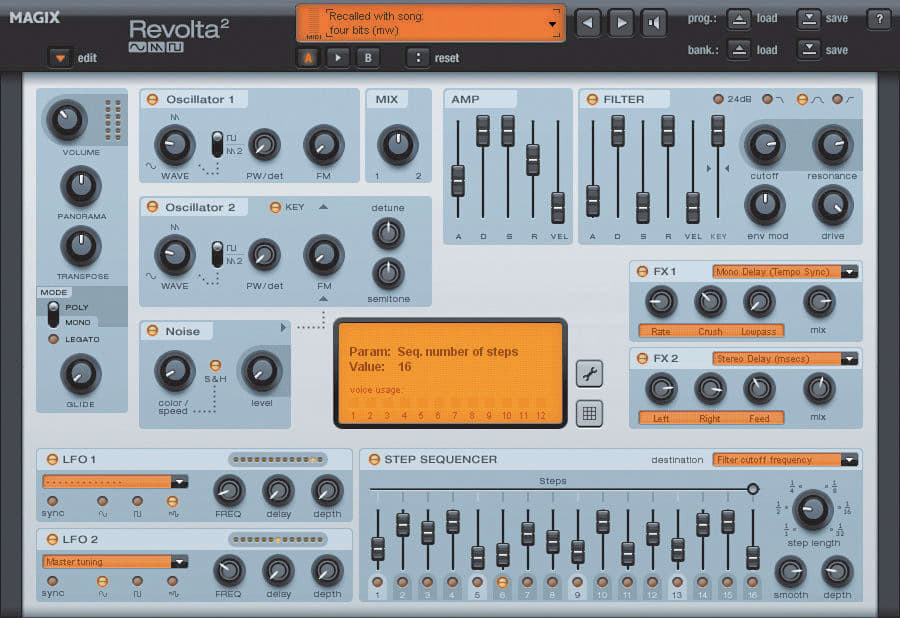Click the previous preset arrow
The image size is (900, 618).
pyautogui.click(x=590, y=22)
